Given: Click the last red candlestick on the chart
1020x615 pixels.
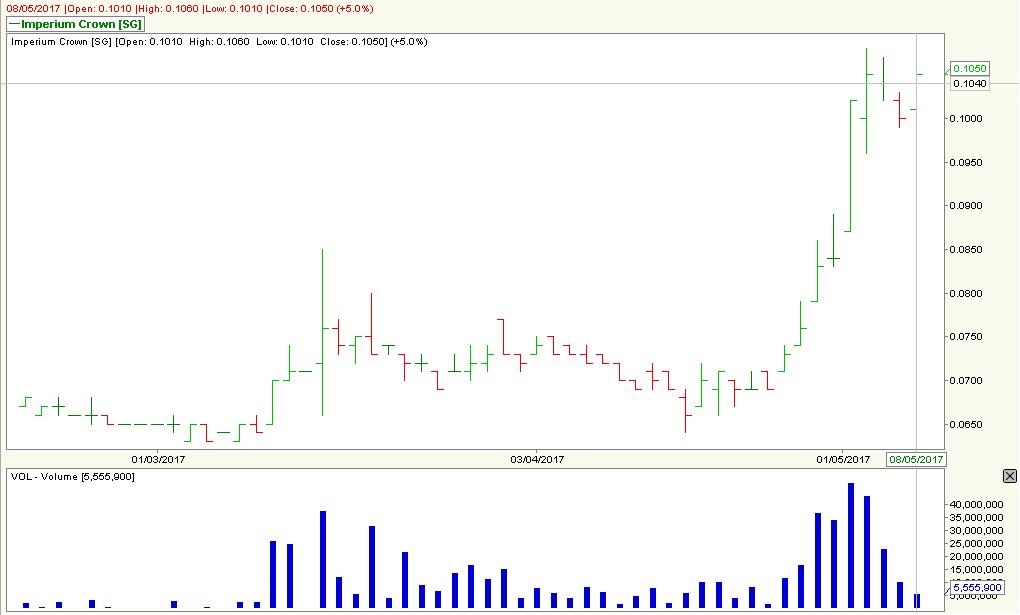Looking at the screenshot, I should [x=899, y=110].
